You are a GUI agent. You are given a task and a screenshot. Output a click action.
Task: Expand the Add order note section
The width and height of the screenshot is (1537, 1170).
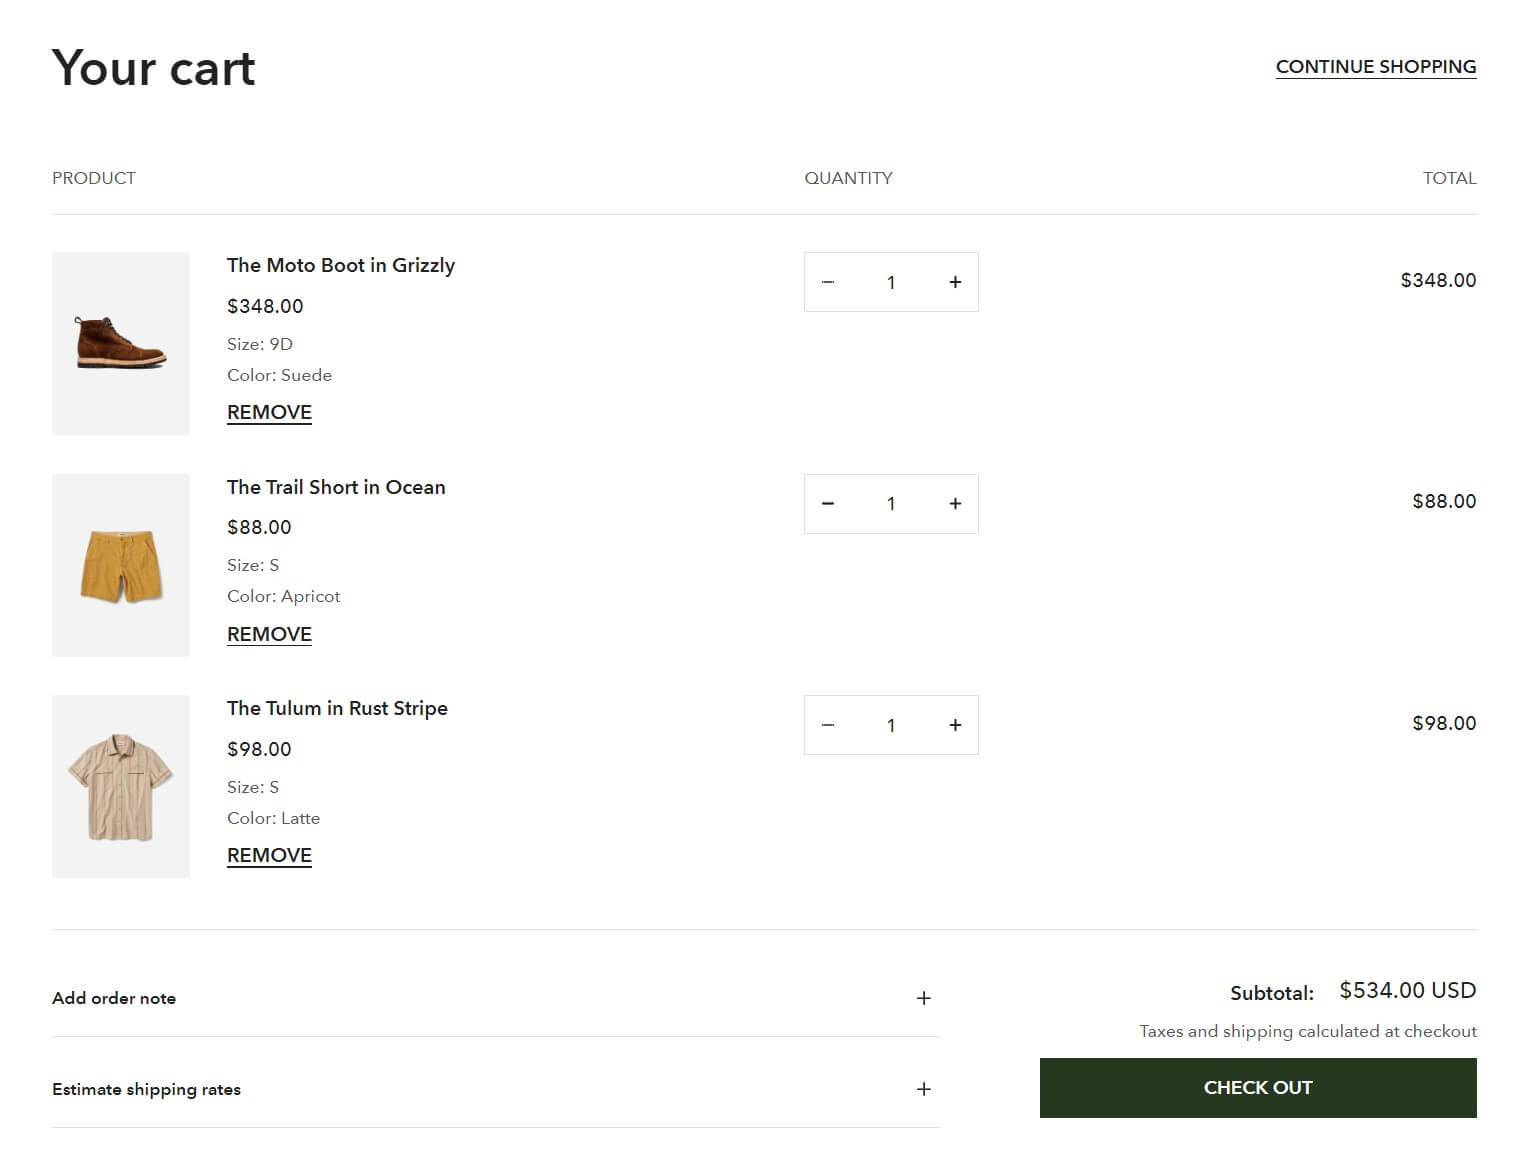(114, 997)
